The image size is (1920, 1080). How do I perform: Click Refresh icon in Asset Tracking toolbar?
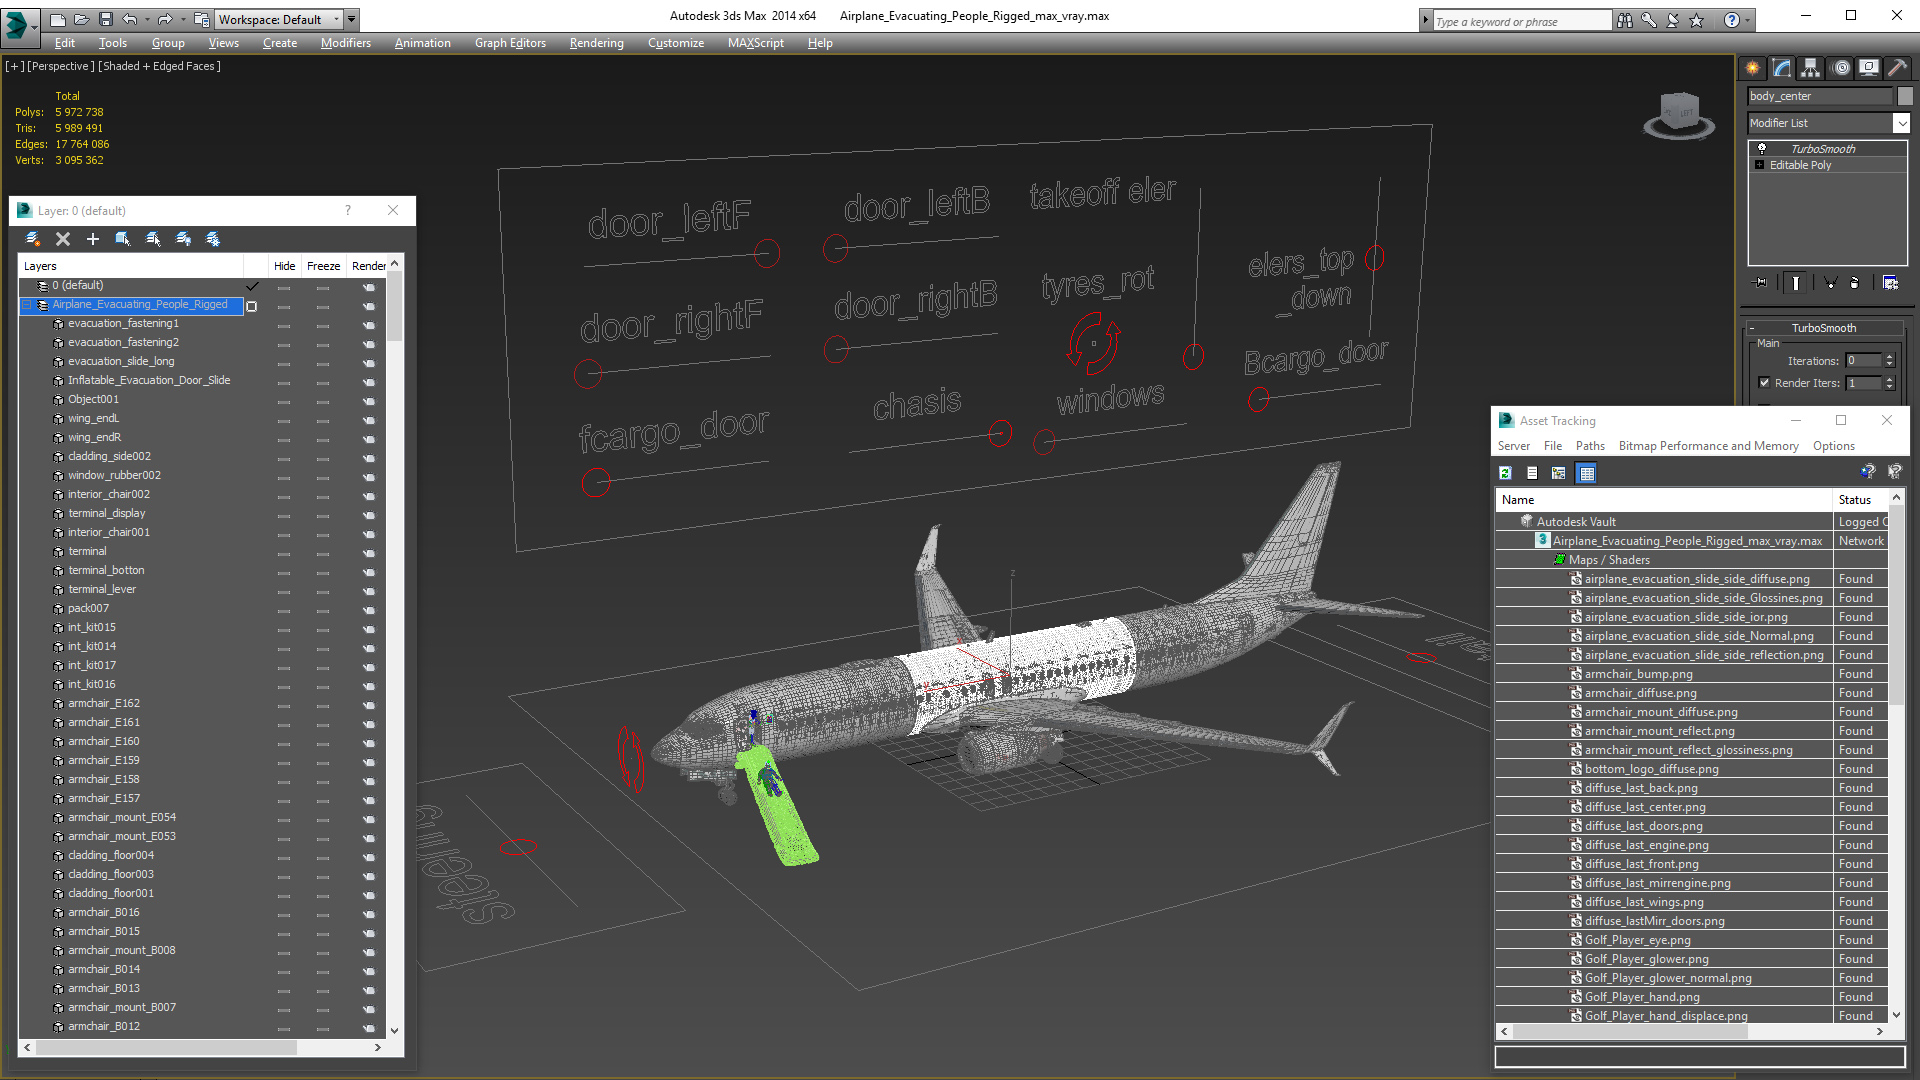(1506, 473)
